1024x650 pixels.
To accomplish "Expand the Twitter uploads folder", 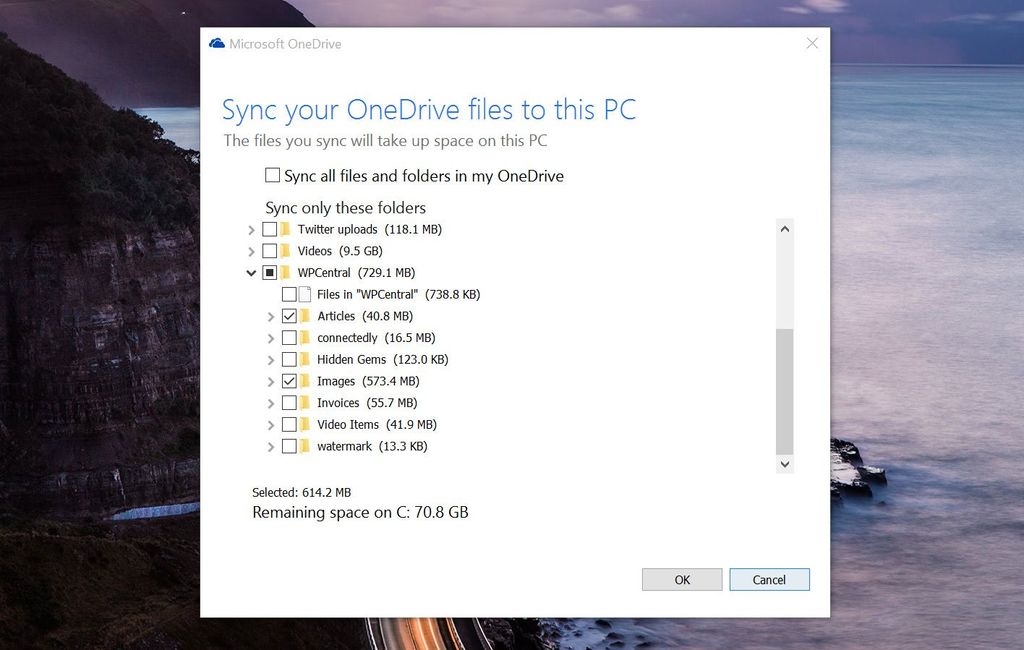I will [x=251, y=229].
